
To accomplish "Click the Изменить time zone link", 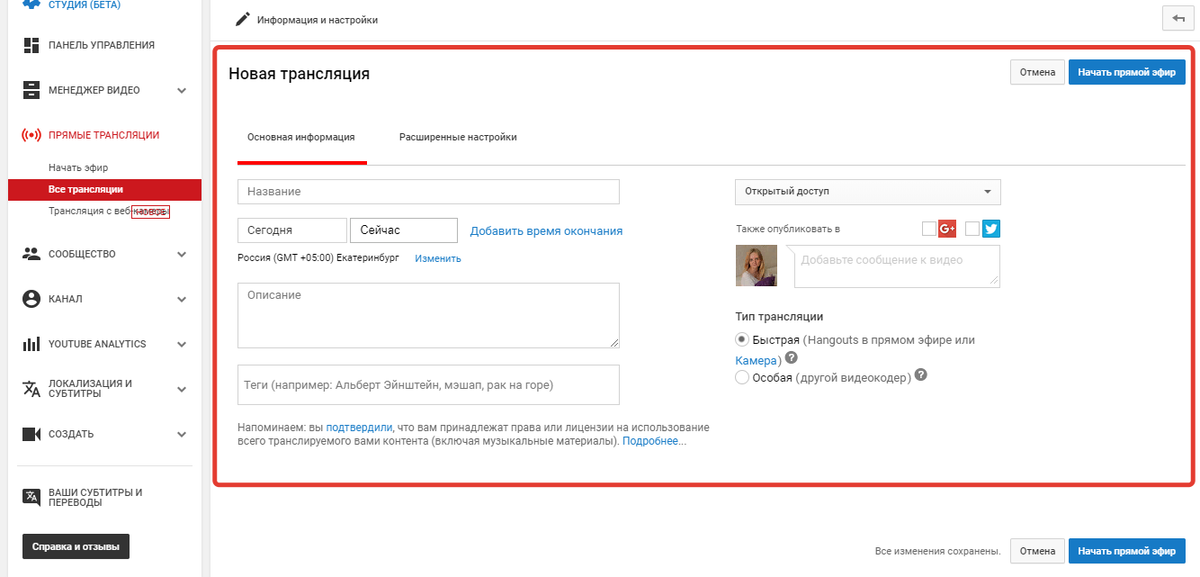I will coord(438,258).
